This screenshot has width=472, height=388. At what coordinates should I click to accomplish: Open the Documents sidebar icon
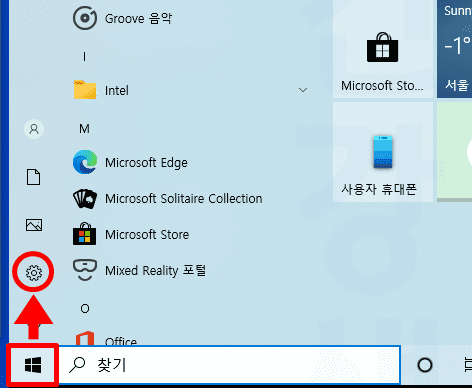coord(34,177)
